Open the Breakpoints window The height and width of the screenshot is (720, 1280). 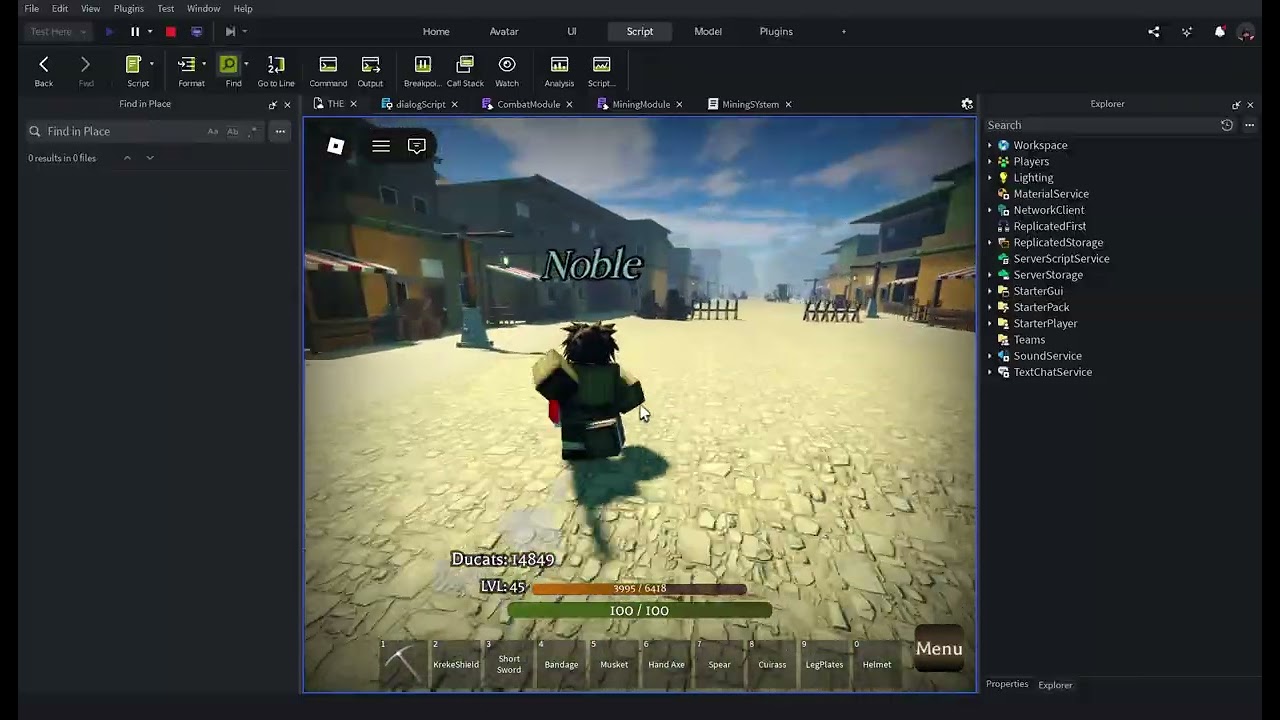423,71
